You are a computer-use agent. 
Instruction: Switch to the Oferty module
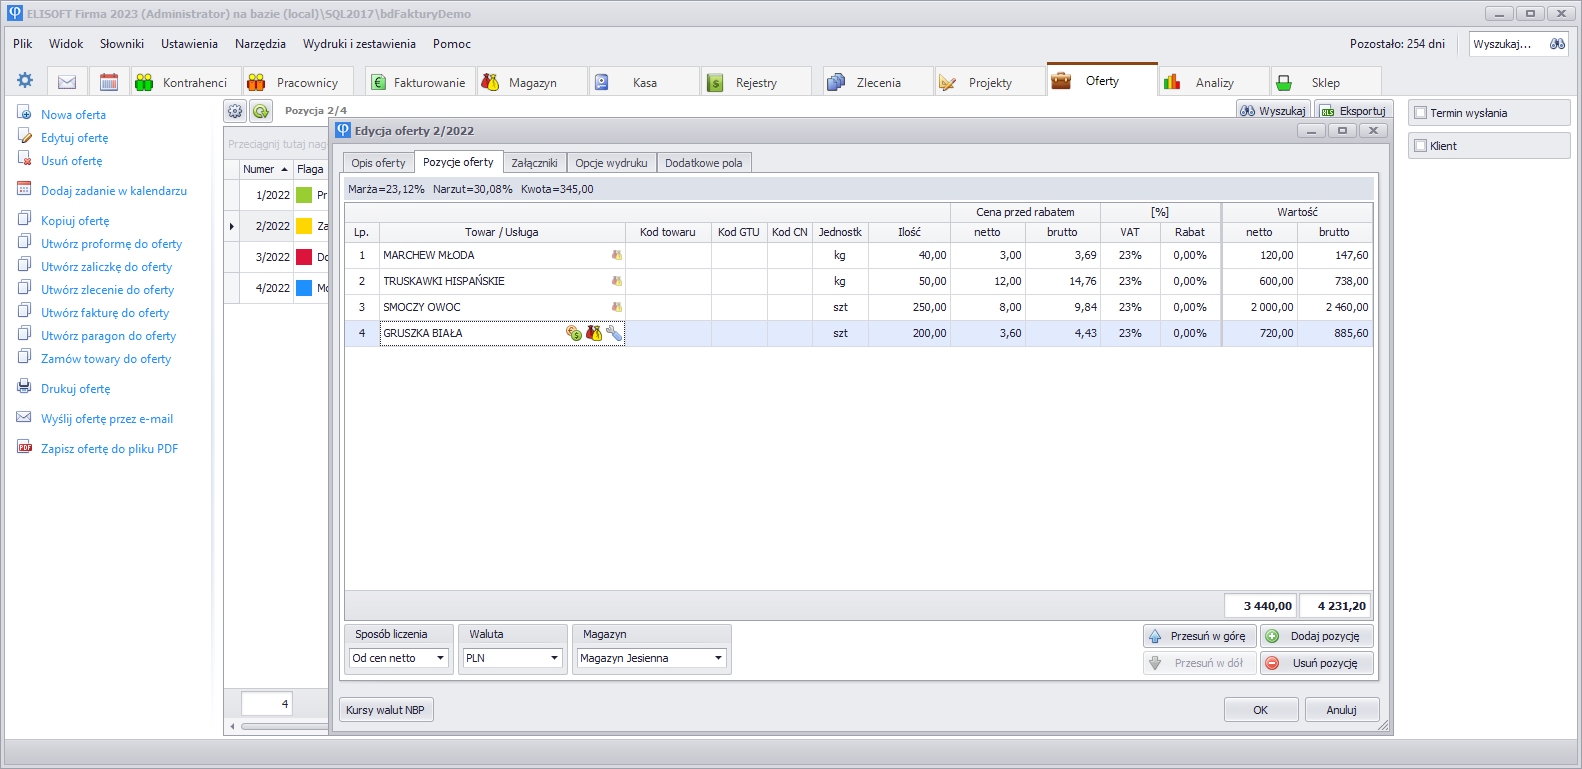click(x=1102, y=81)
